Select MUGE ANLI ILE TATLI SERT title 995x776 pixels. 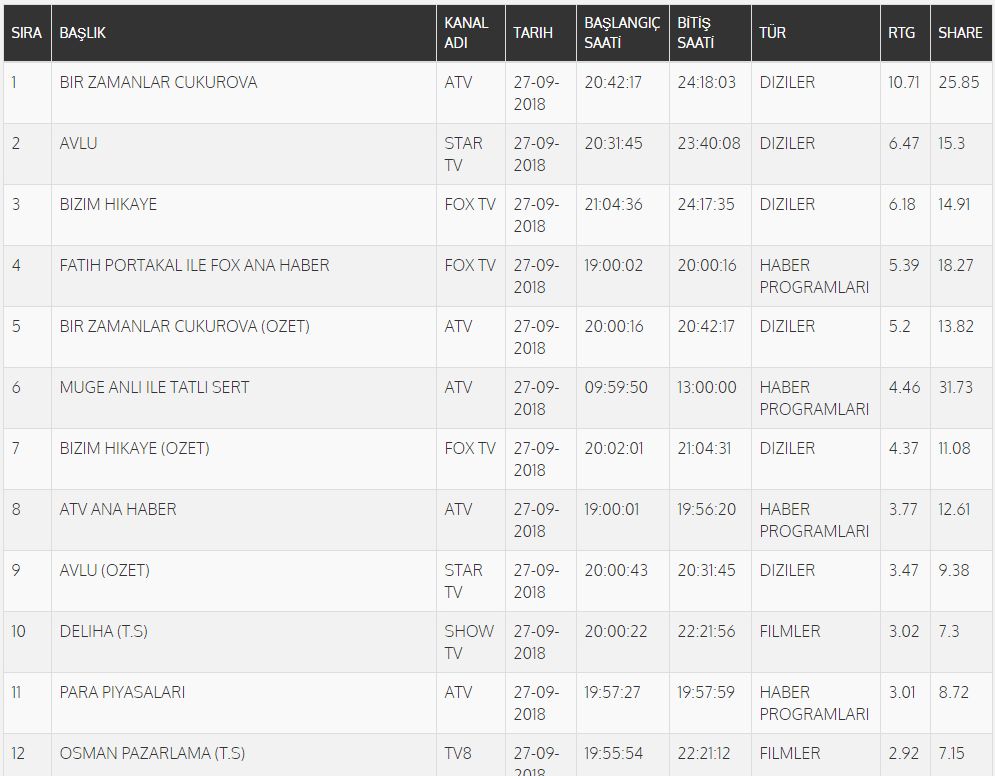(x=154, y=387)
